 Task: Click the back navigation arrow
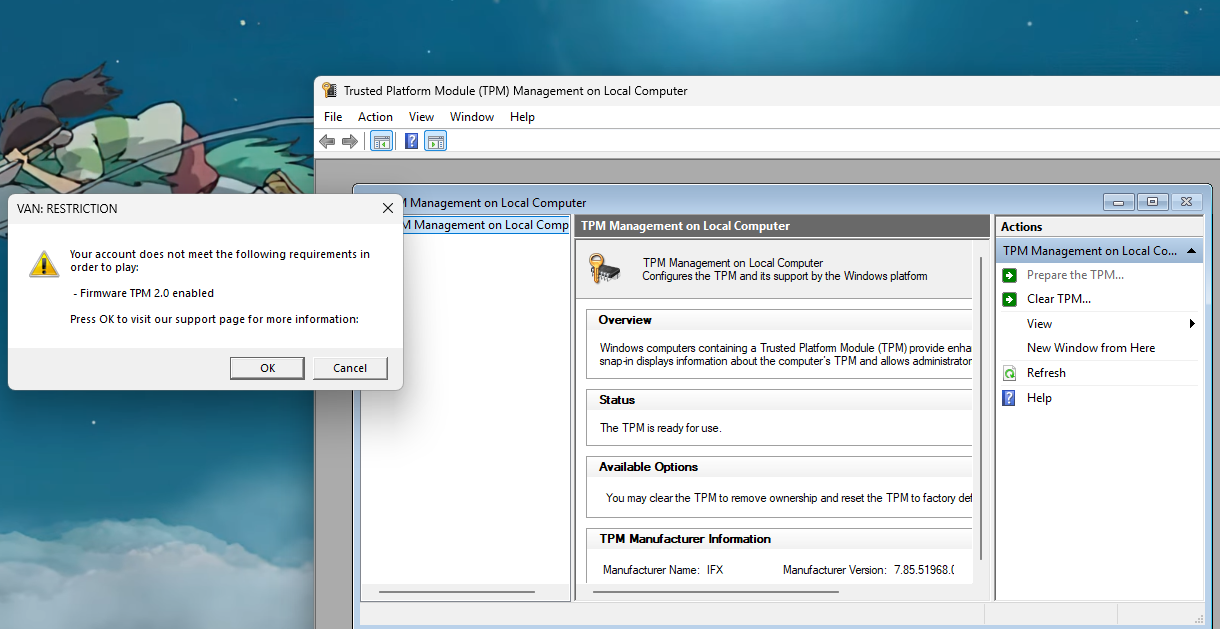[x=327, y=140]
